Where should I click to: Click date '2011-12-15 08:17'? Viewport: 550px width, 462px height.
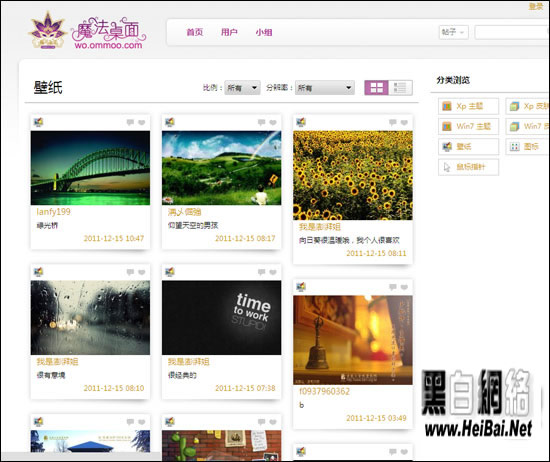245,239
